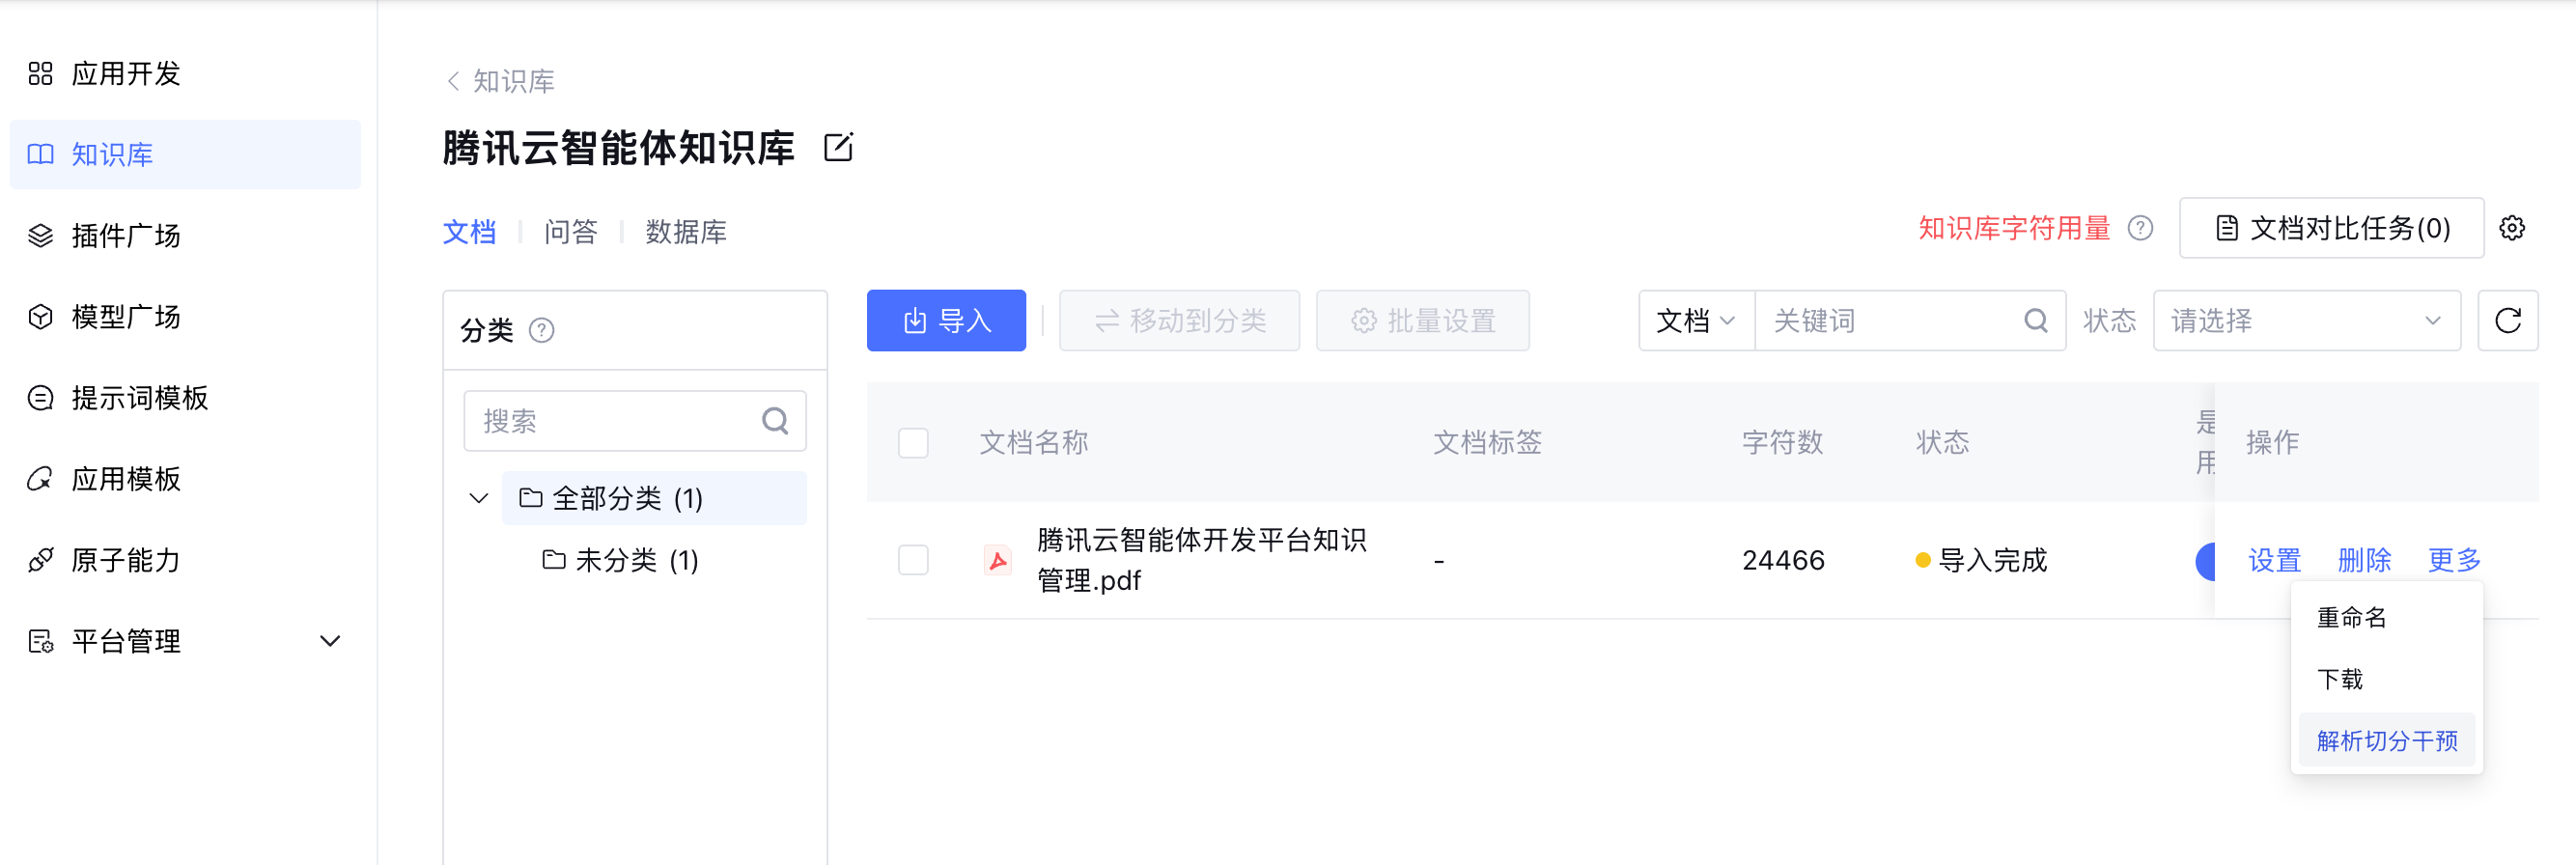Click the help icon beside 分类

(541, 330)
